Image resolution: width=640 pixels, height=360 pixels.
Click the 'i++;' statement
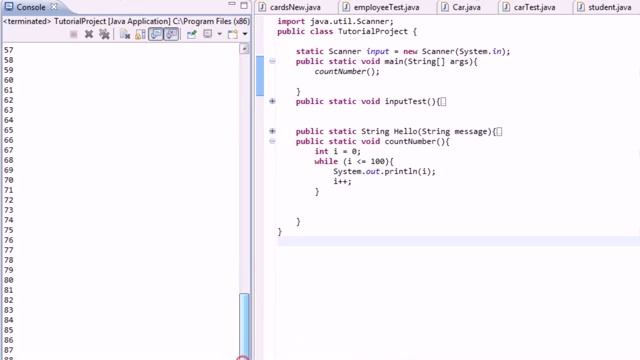coord(342,182)
